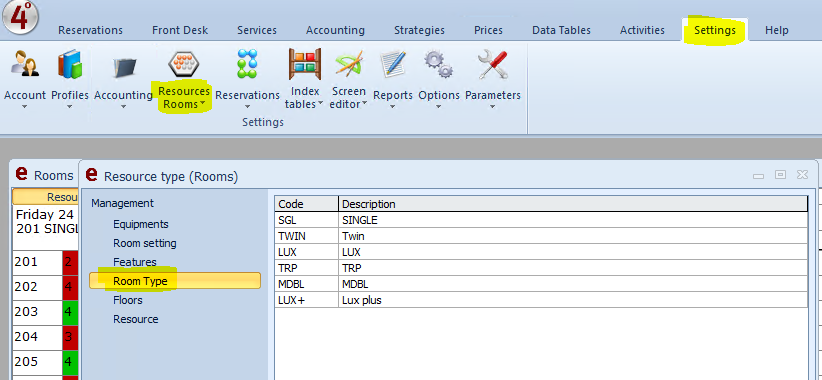The height and width of the screenshot is (380, 822).
Task: Open the Reservations settings grid icon
Action: [247, 64]
